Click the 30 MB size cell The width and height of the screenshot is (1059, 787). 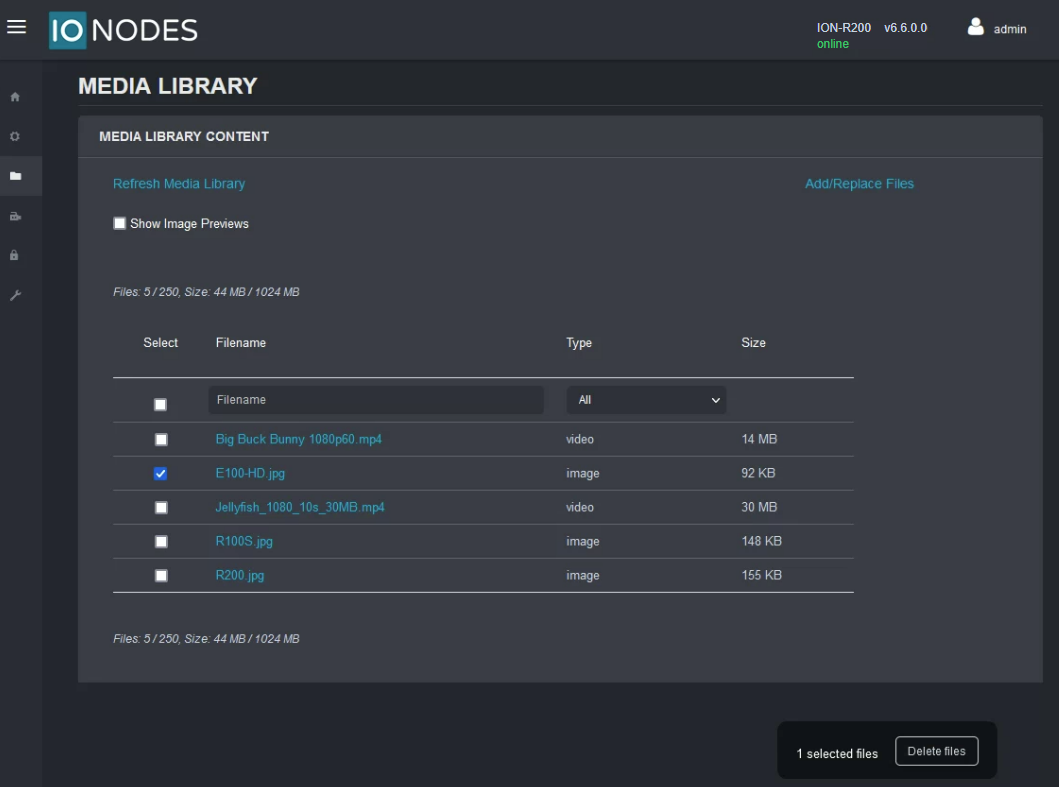(759, 507)
